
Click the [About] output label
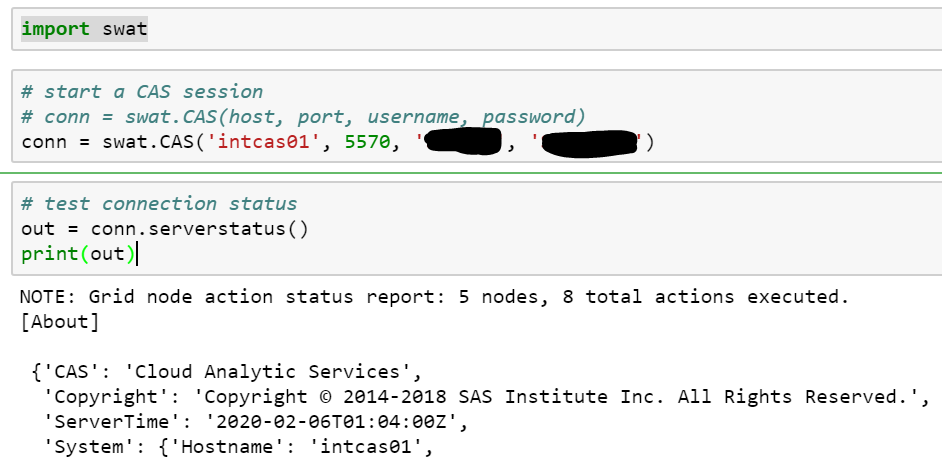coord(59,321)
